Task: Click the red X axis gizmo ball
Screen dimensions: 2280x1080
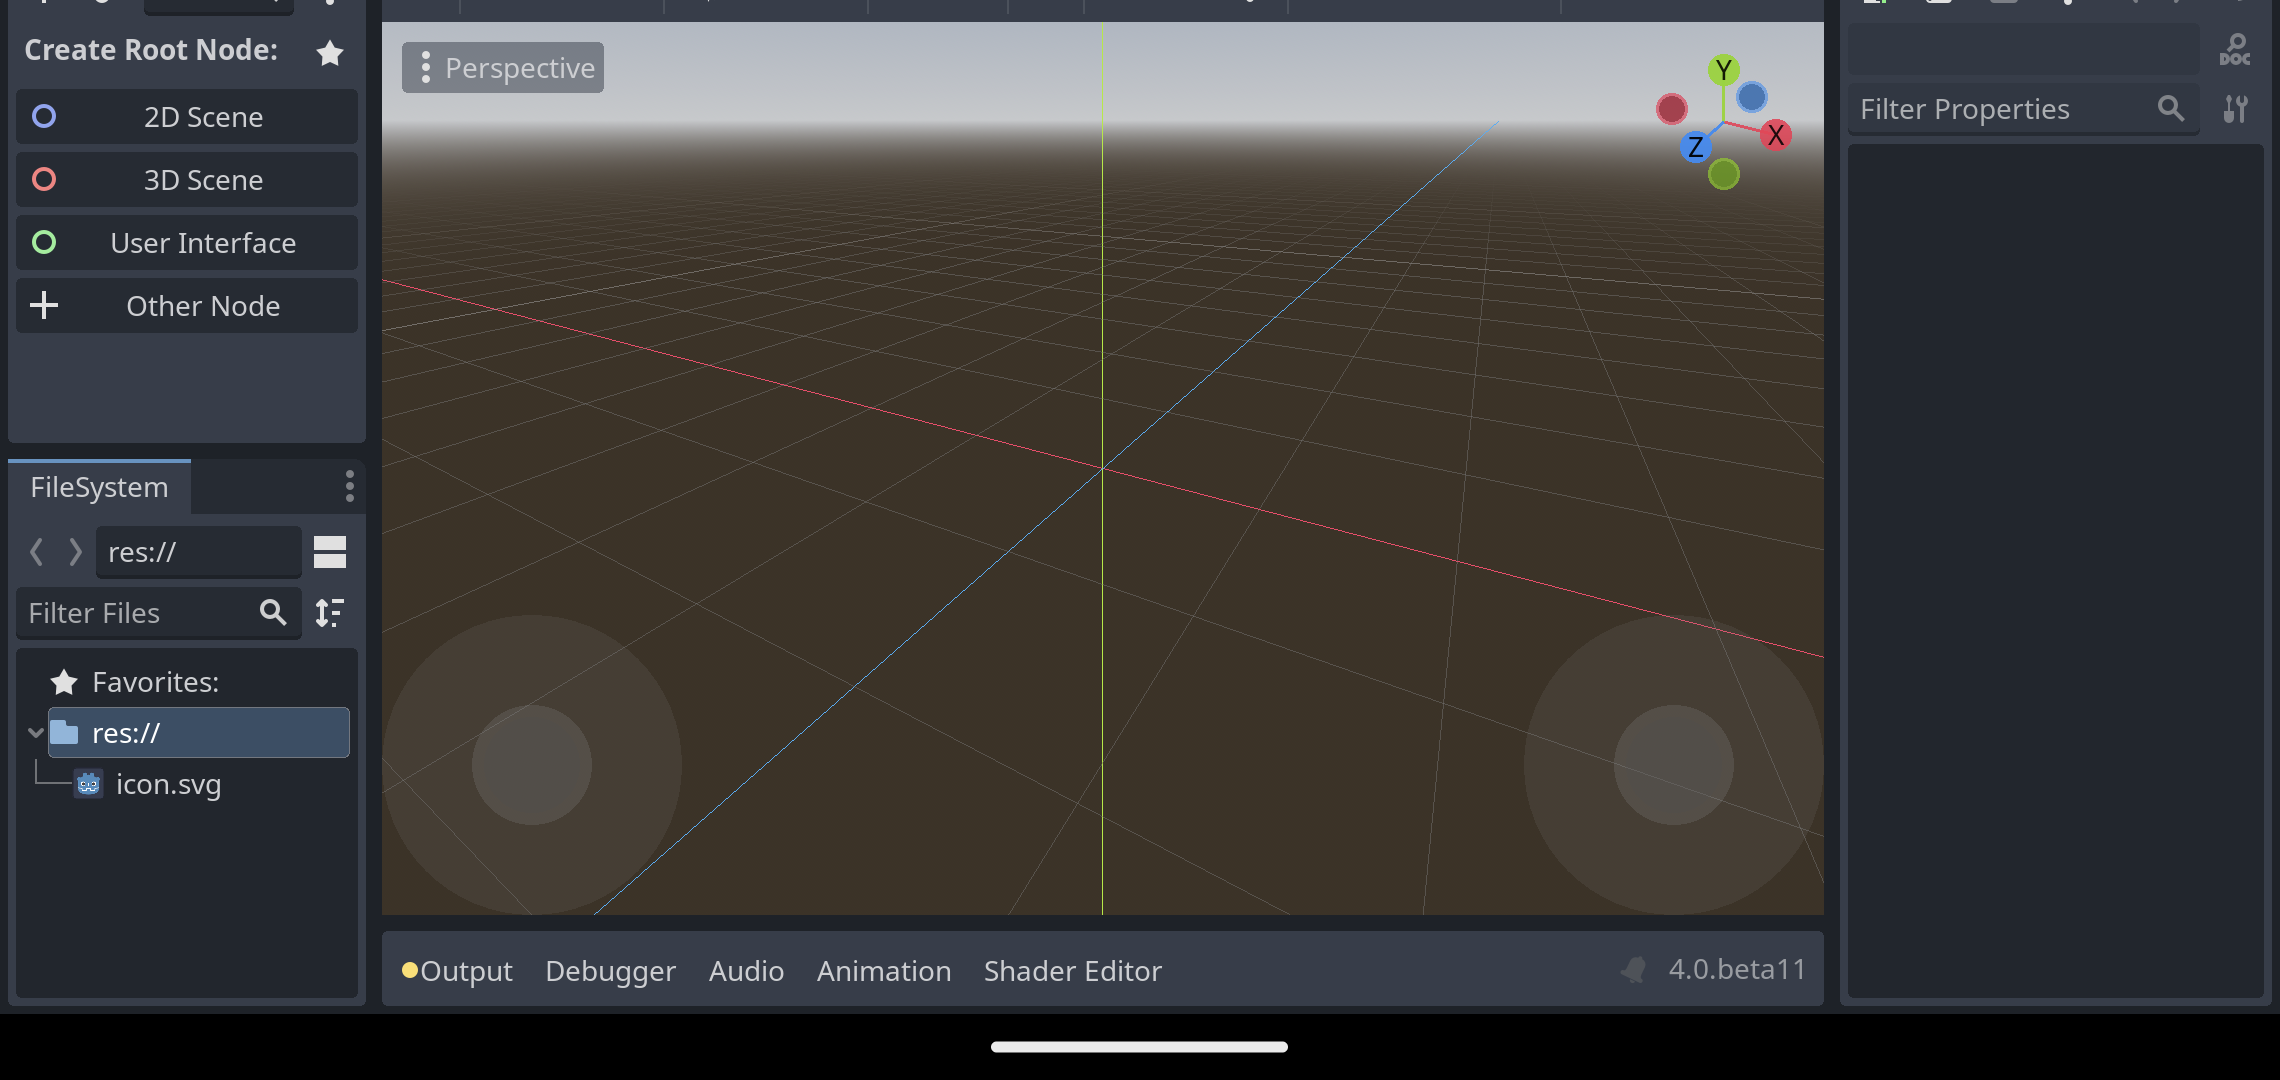Action: 1777,135
